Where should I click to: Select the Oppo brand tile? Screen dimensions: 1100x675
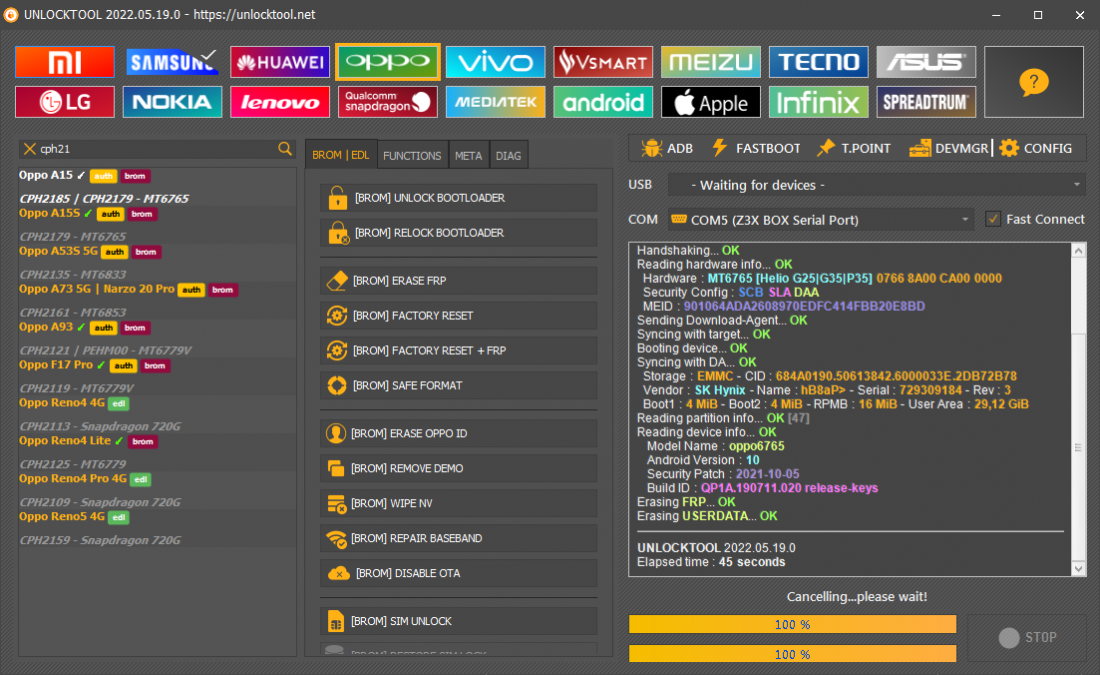(388, 62)
